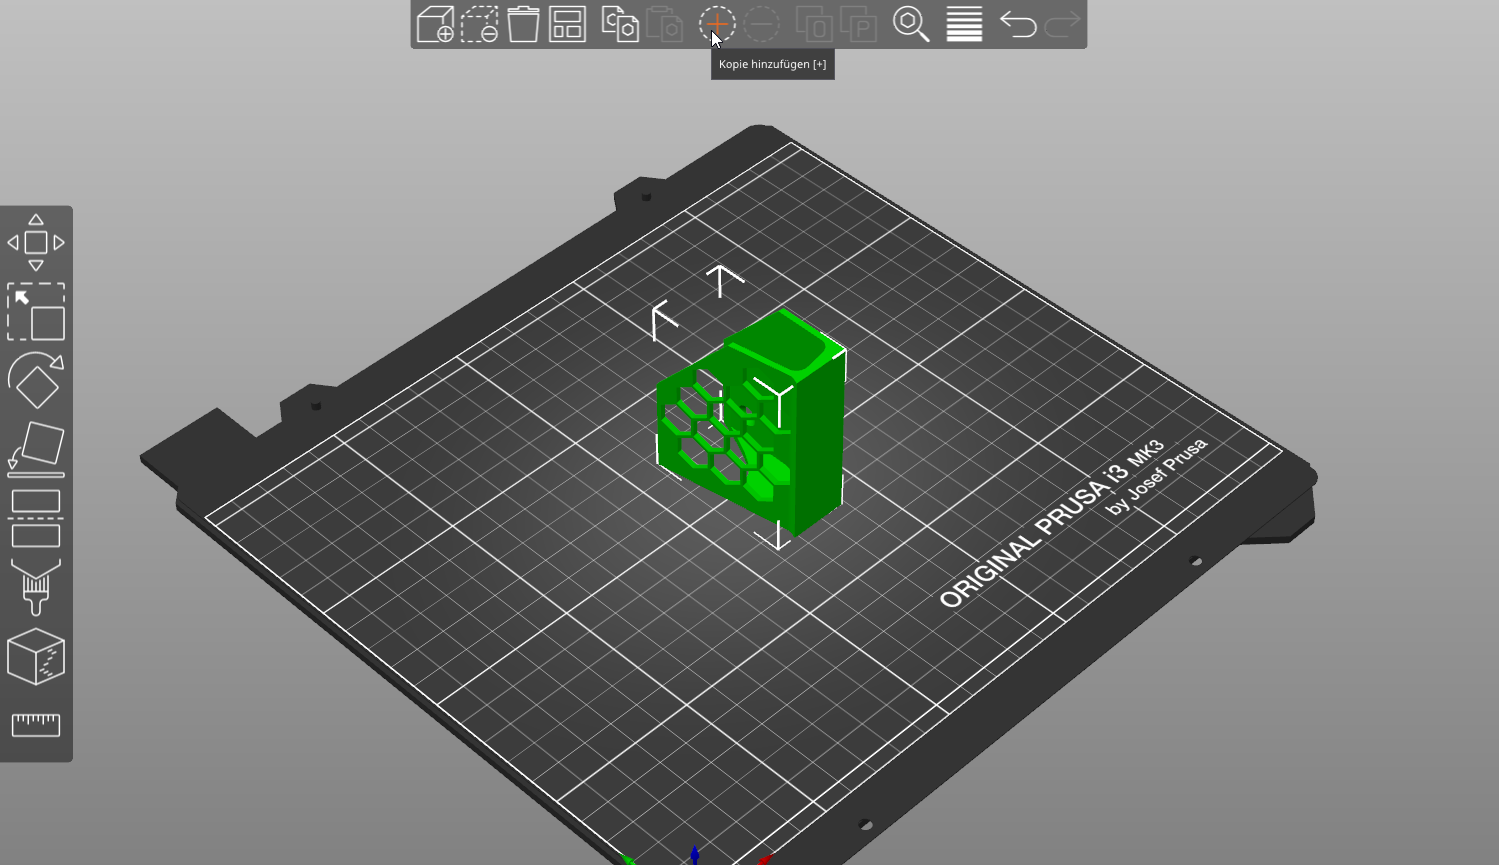Click the Redo arrow
This screenshot has width=1500, height=865.
(x=1062, y=24)
